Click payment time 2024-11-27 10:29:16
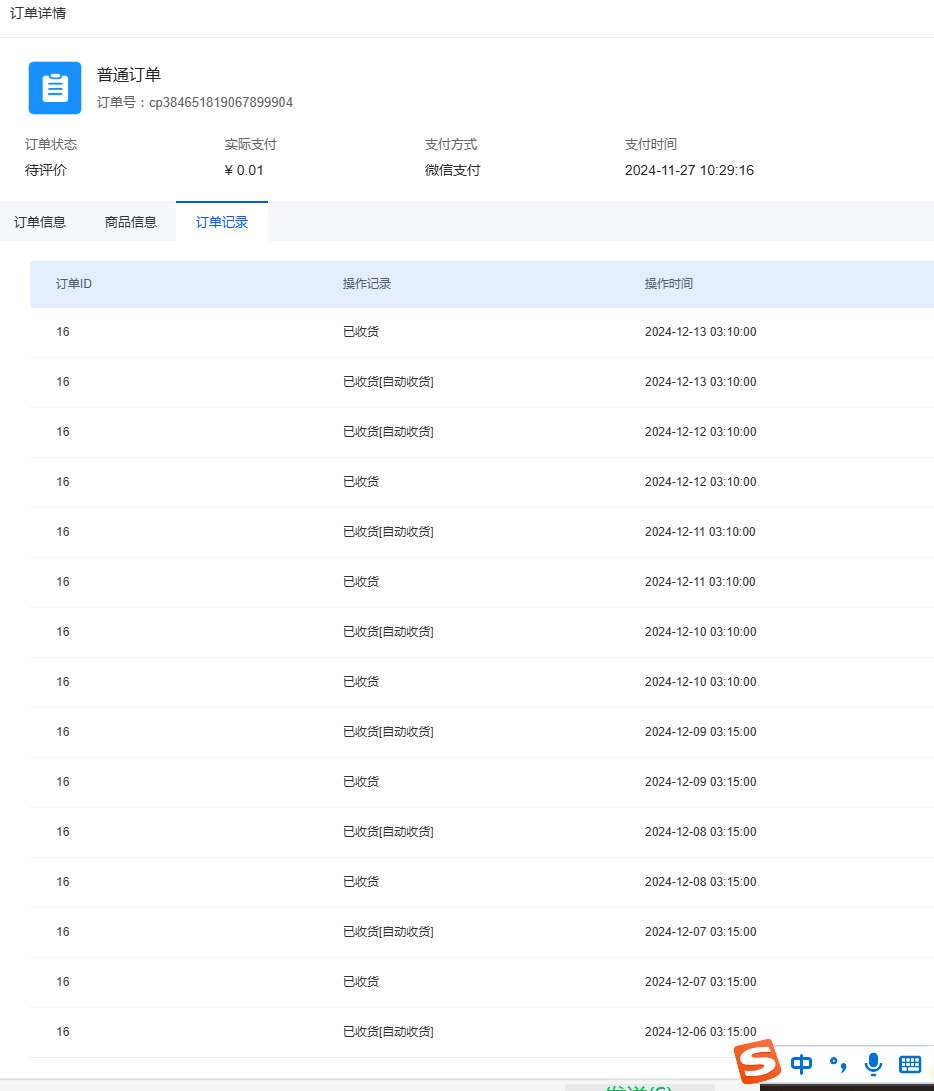Image resolution: width=934 pixels, height=1091 pixels. [689, 170]
